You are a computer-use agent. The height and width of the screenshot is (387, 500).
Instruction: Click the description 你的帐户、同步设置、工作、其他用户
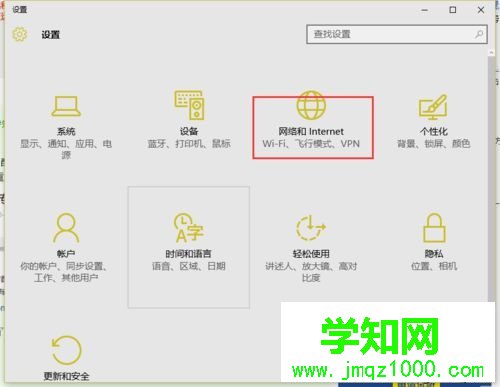click(x=64, y=272)
